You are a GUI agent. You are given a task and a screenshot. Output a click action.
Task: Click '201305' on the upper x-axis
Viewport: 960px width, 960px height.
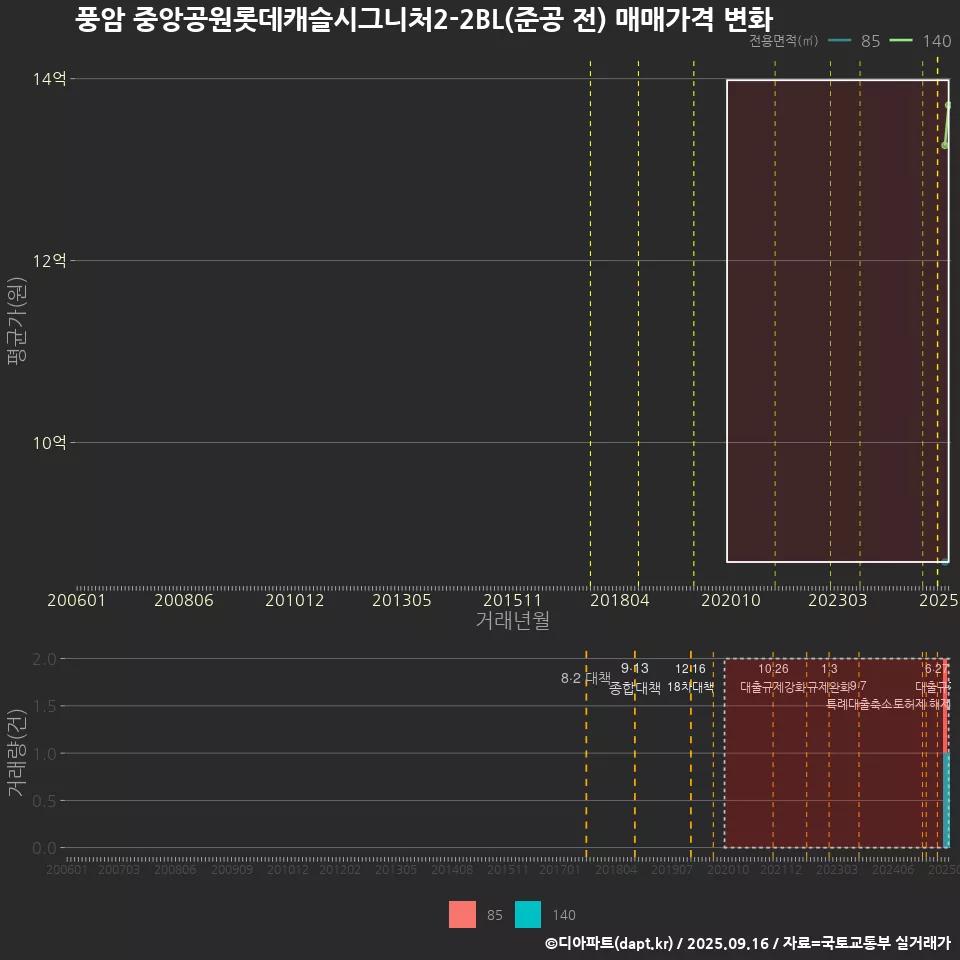point(402,600)
